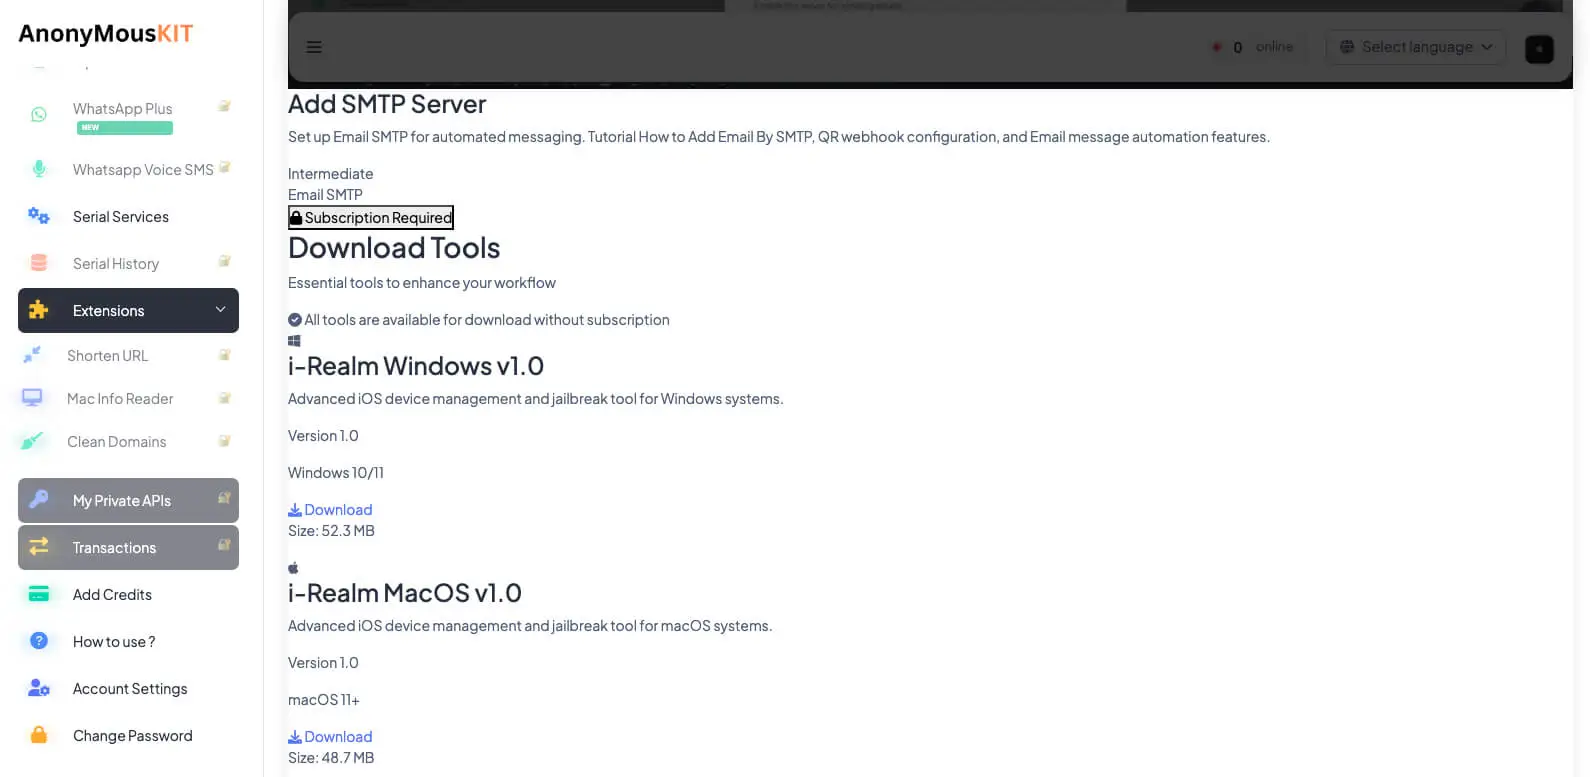
Task: Click the Size: 48.7 MB text
Action: click(331, 758)
